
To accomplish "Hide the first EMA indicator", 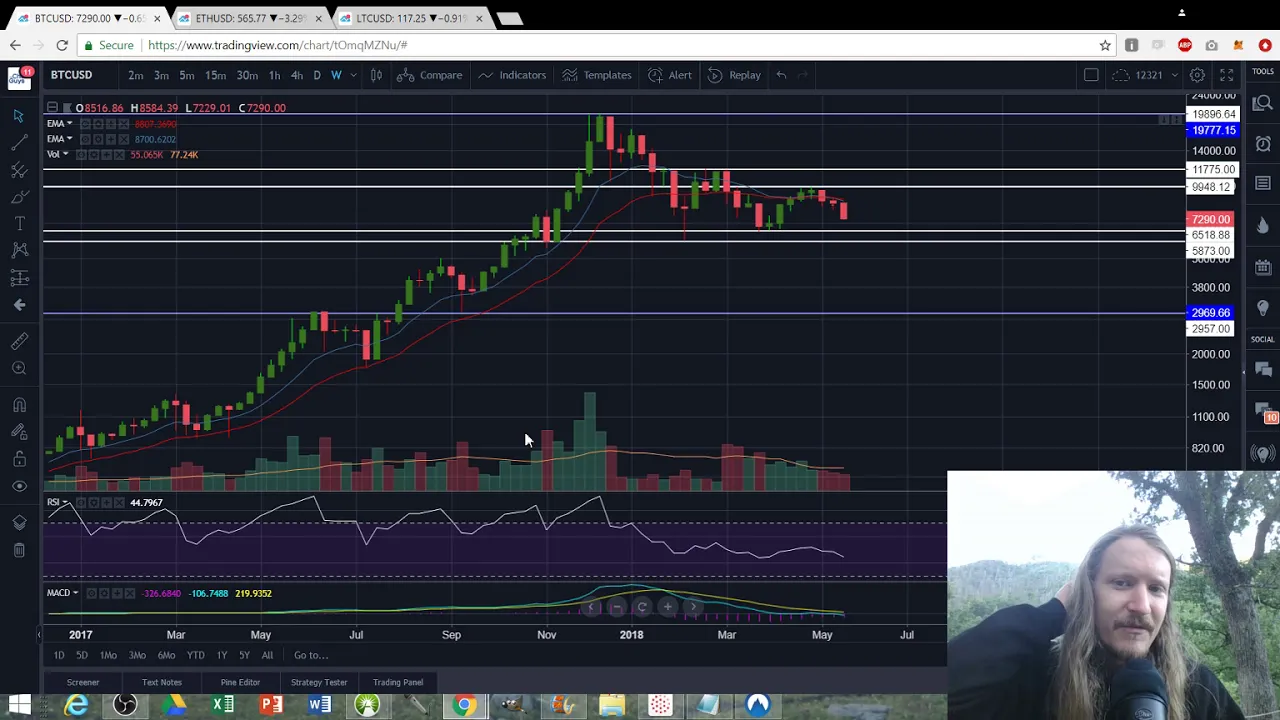I will 85,124.
